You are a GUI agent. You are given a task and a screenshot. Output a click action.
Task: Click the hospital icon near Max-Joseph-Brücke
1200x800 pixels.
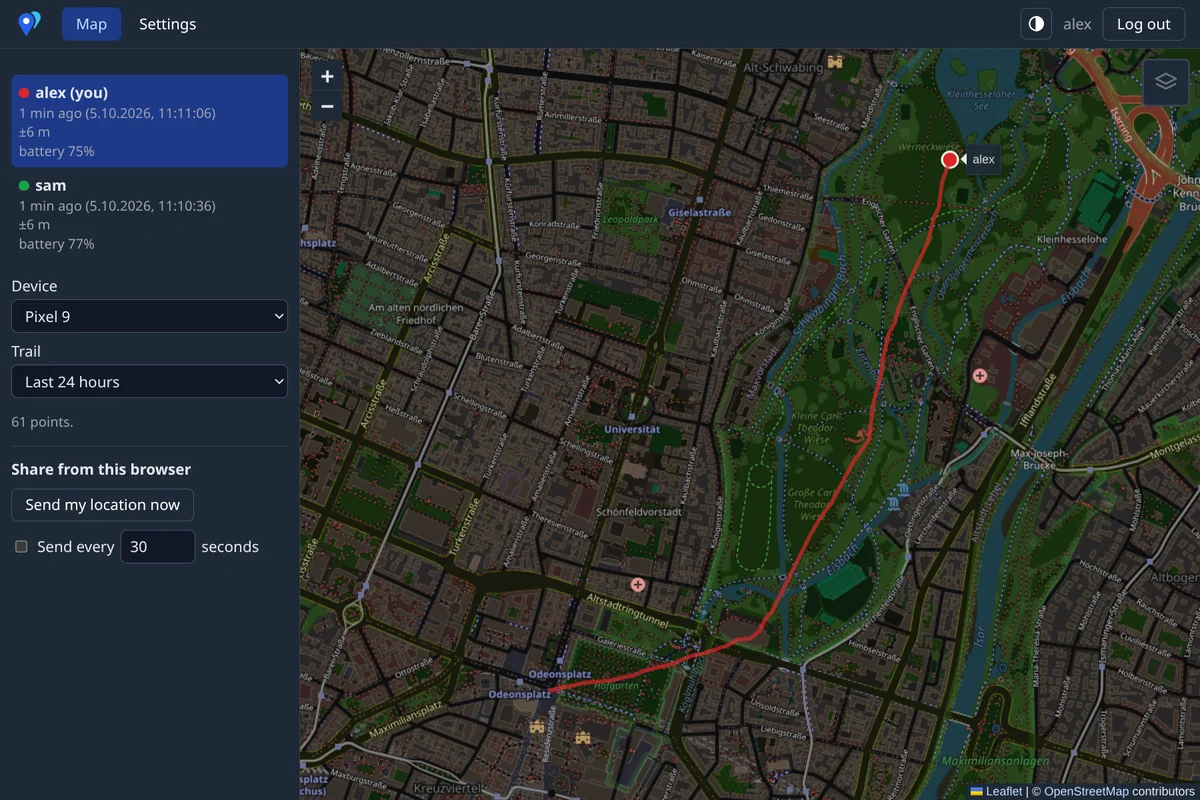(980, 375)
